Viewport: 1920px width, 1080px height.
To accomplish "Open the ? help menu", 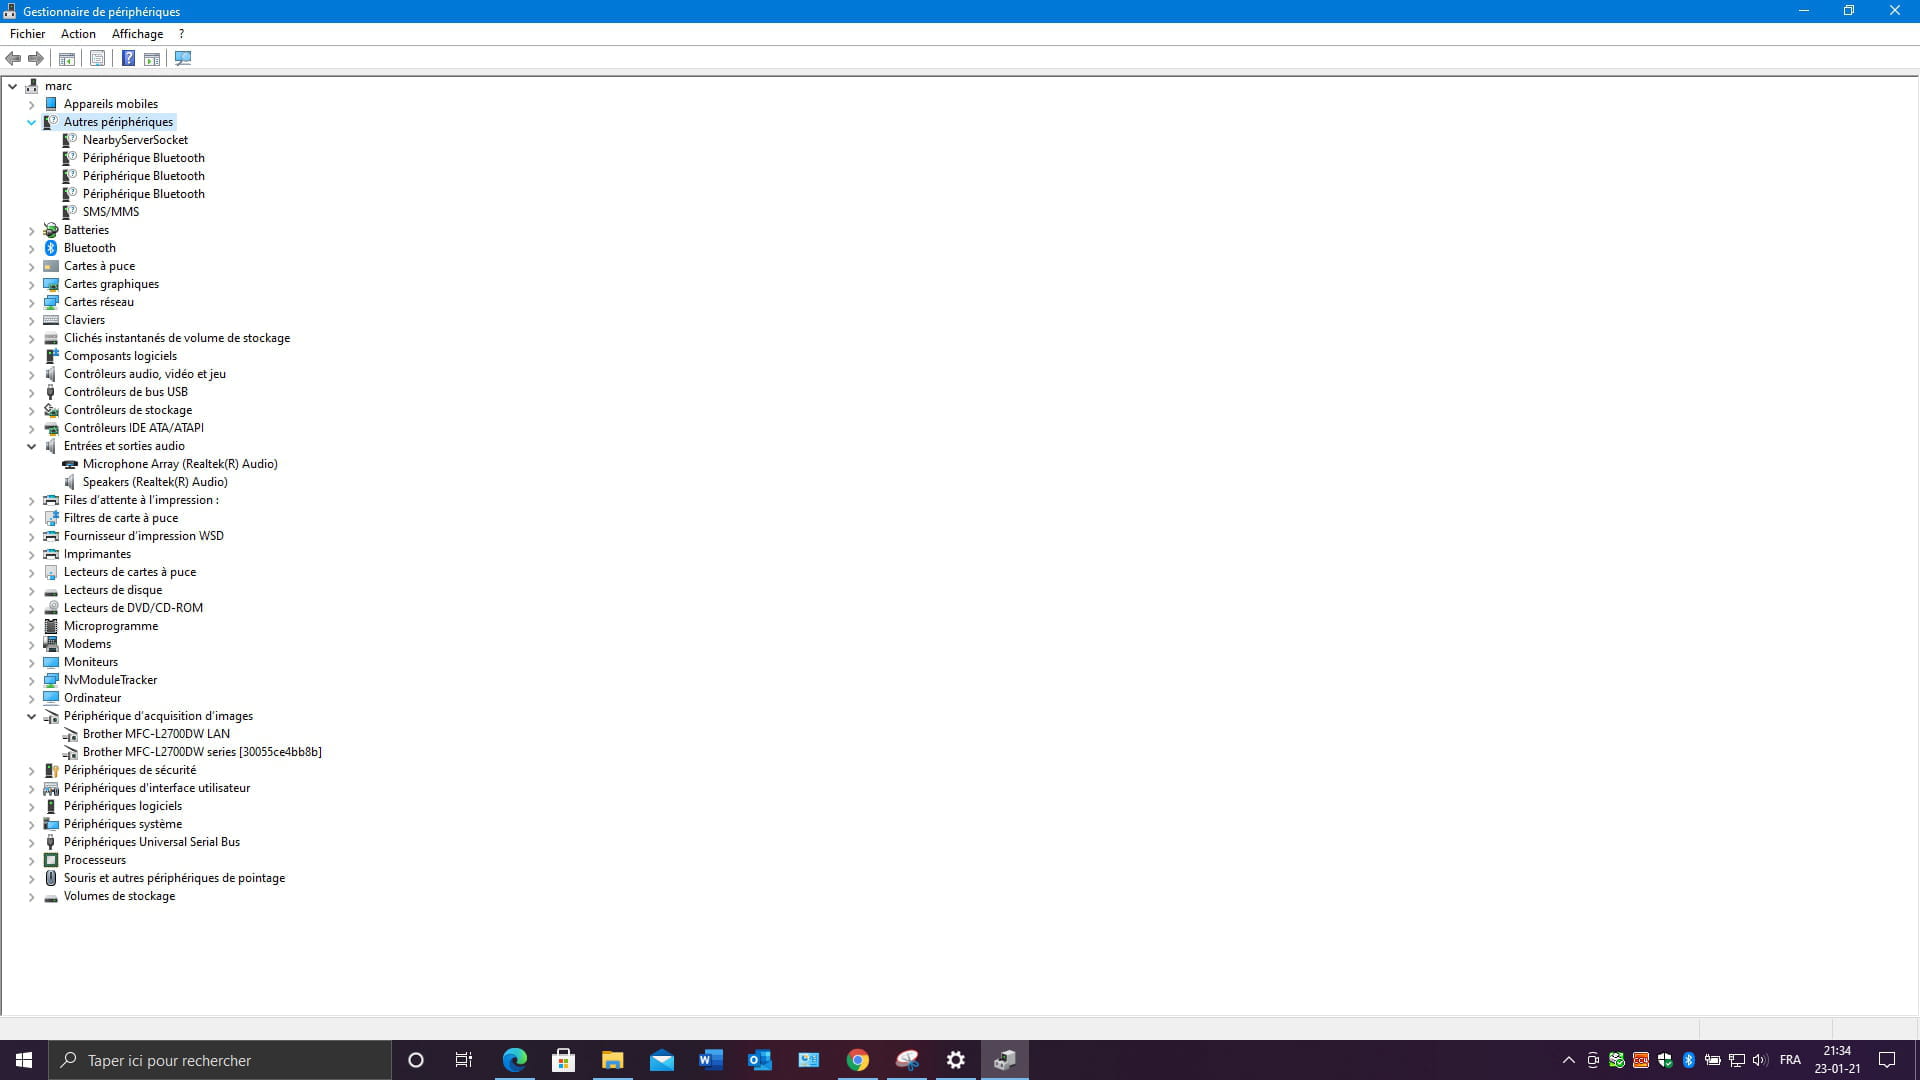I will tap(181, 33).
